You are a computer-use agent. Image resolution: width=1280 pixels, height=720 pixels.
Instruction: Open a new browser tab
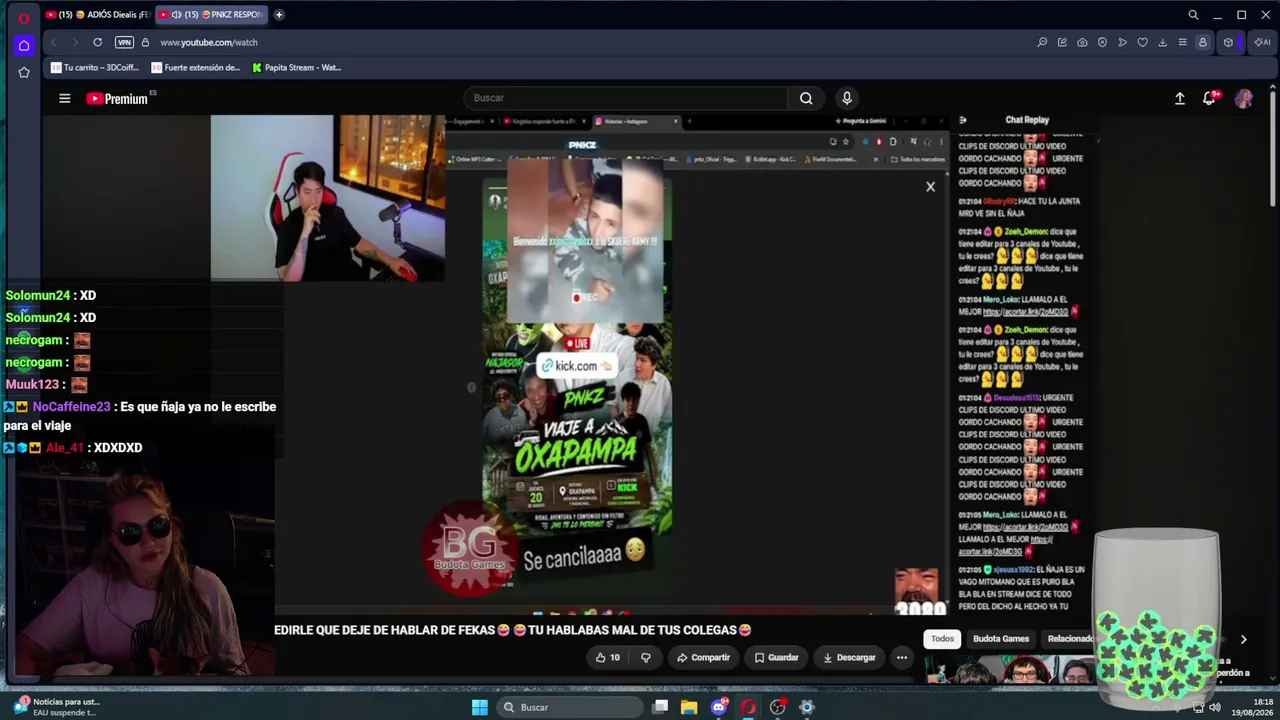(x=279, y=15)
